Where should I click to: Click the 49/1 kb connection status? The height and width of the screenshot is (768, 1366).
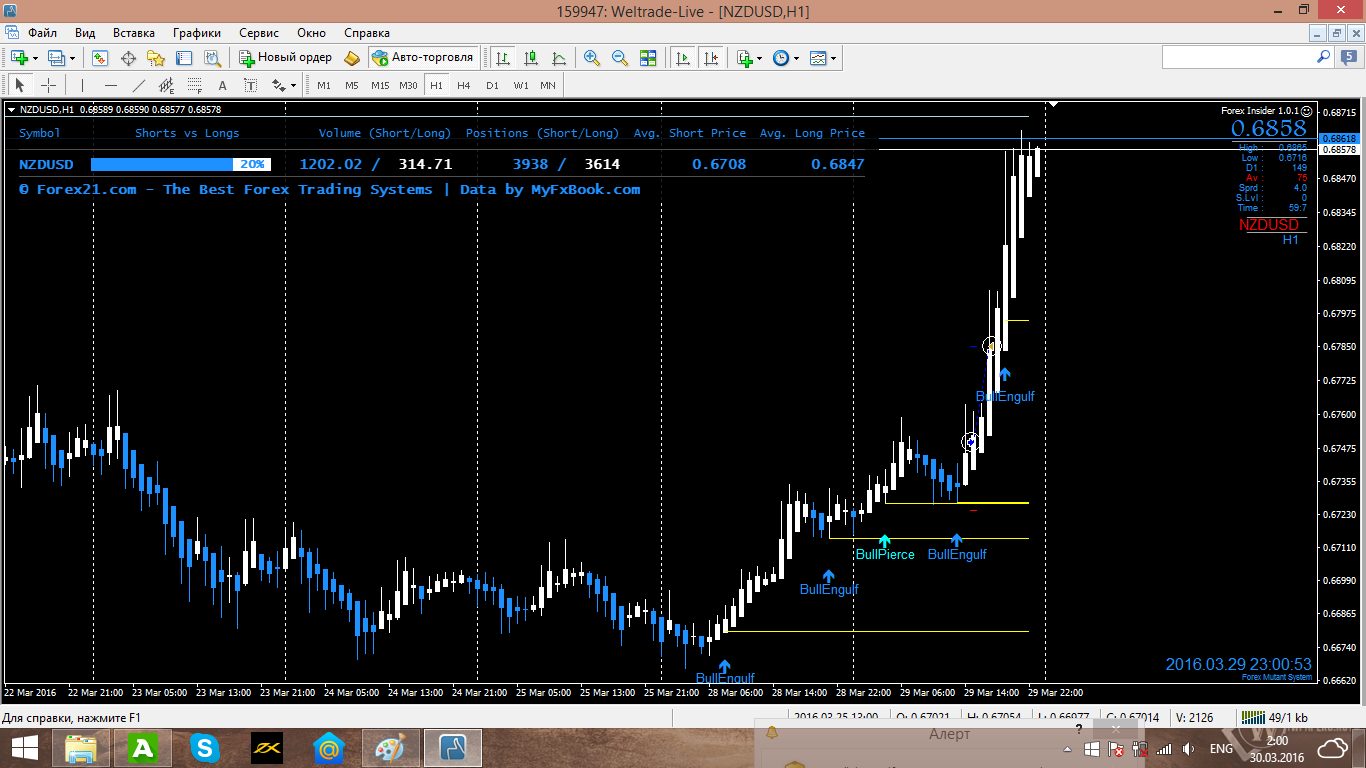click(1275, 717)
